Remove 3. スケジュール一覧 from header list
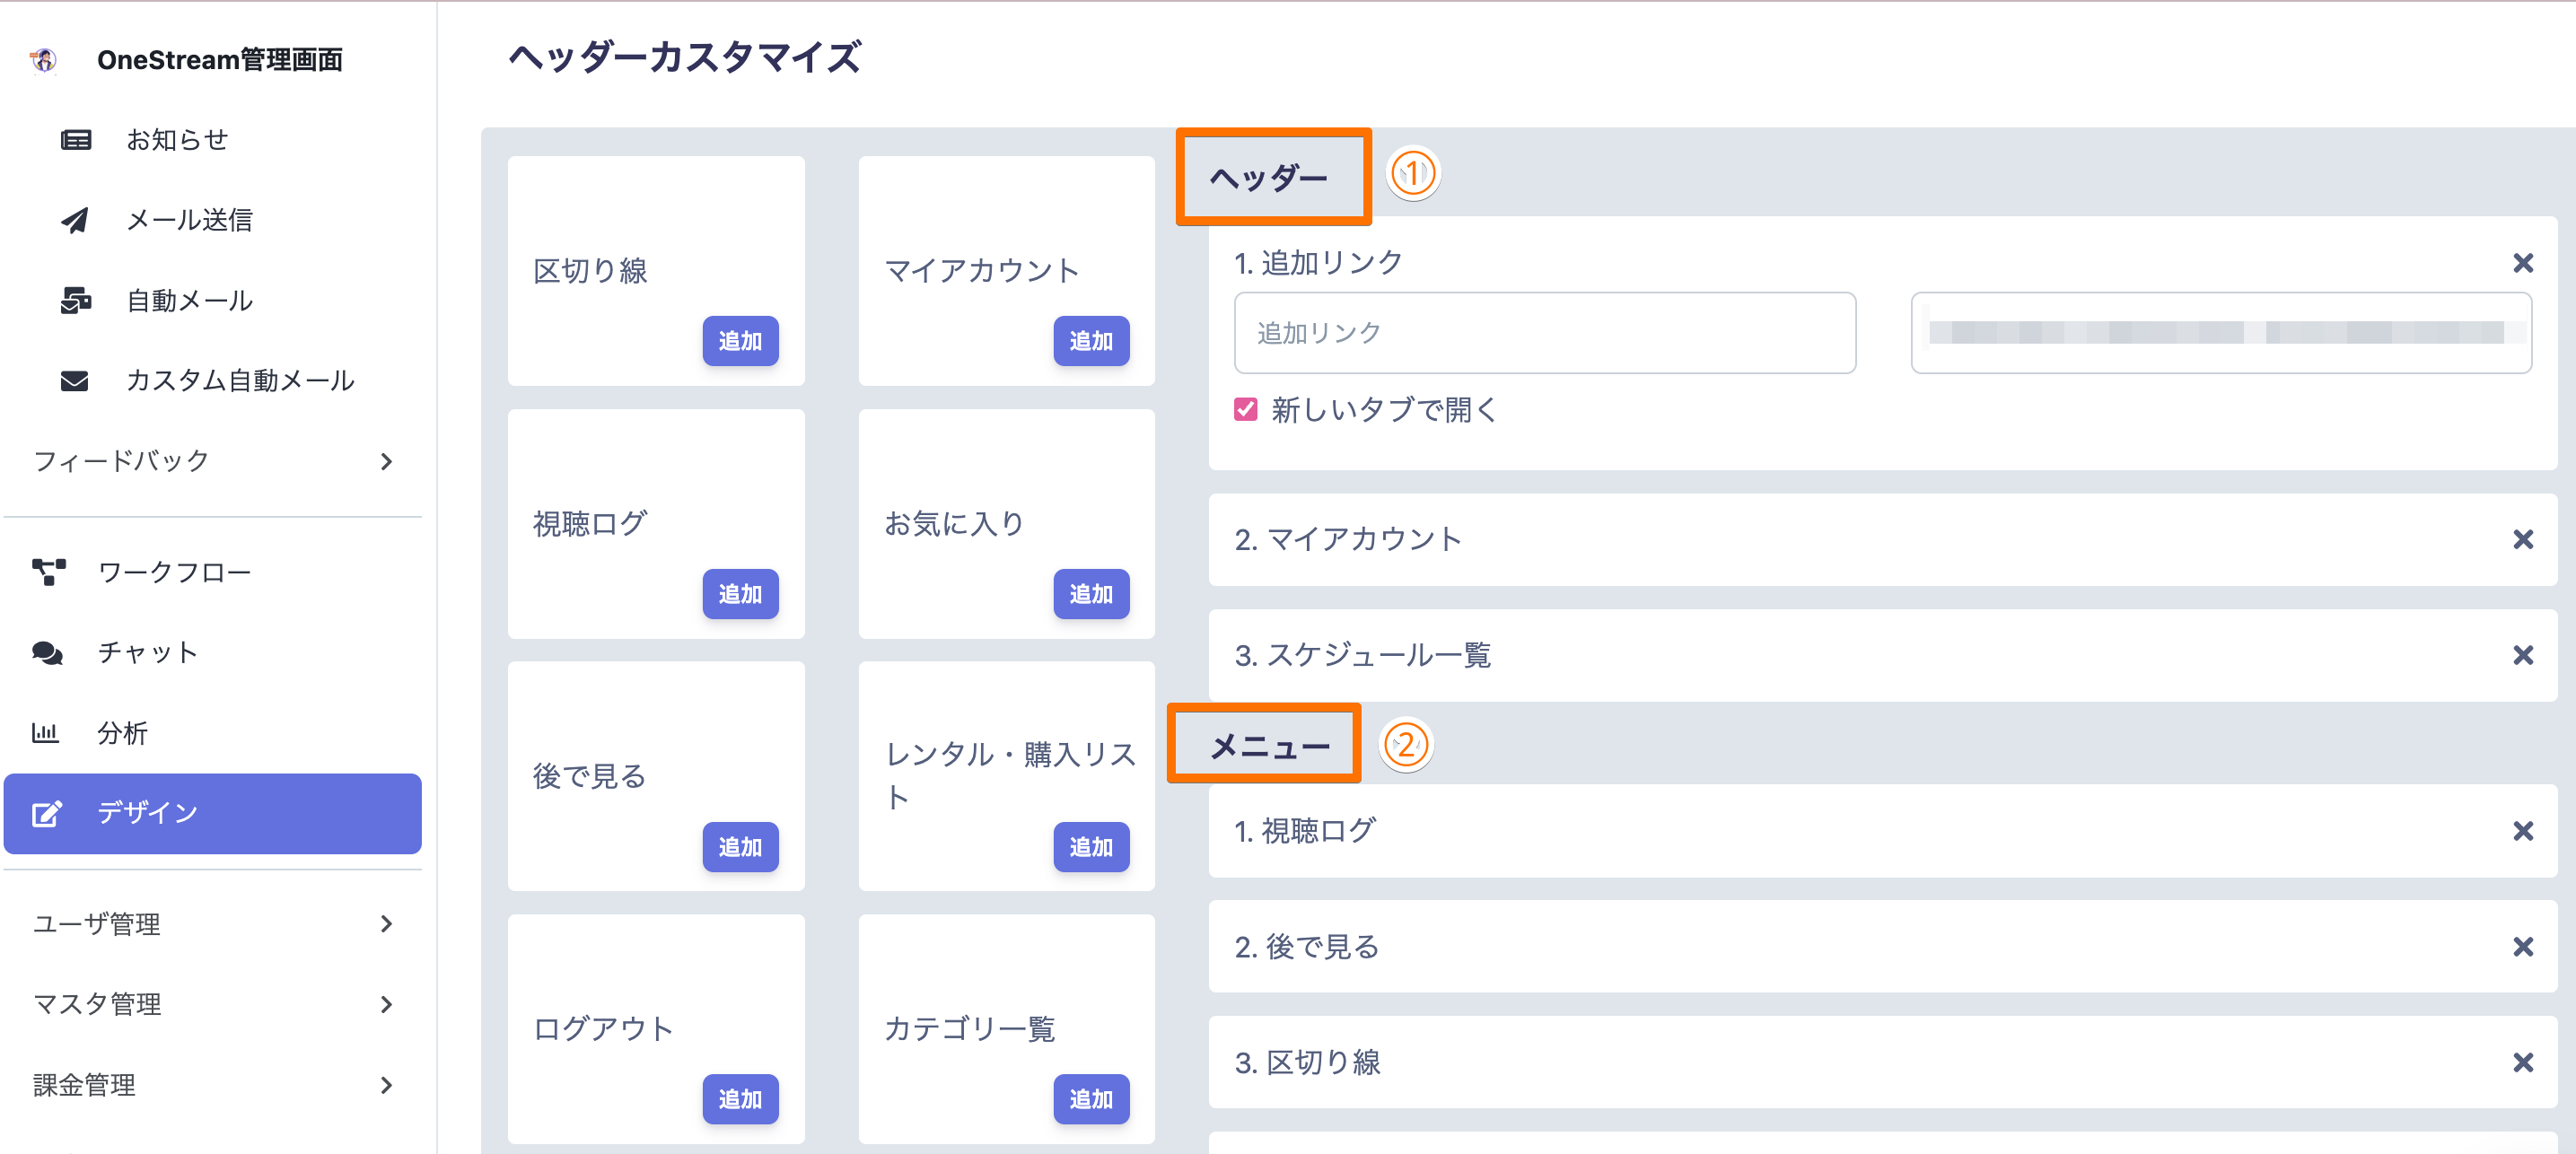2576x1154 pixels. pos(2523,656)
